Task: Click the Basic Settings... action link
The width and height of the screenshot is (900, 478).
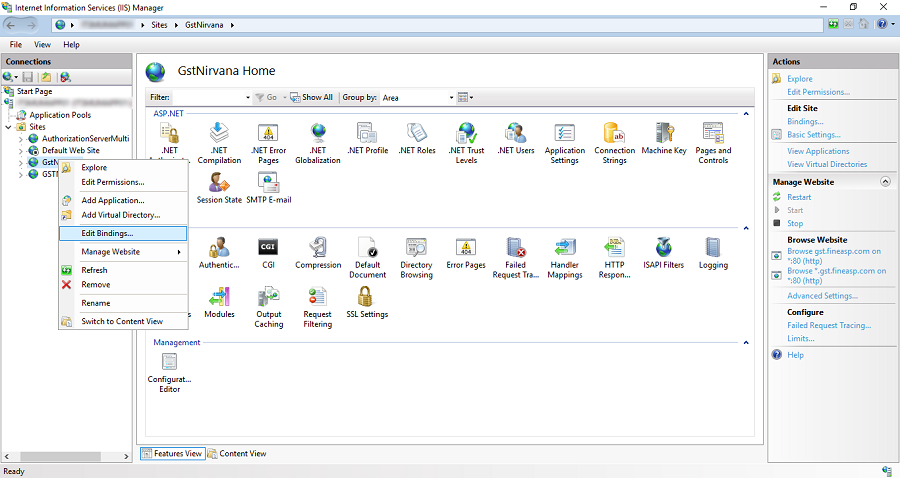Action: (x=813, y=135)
